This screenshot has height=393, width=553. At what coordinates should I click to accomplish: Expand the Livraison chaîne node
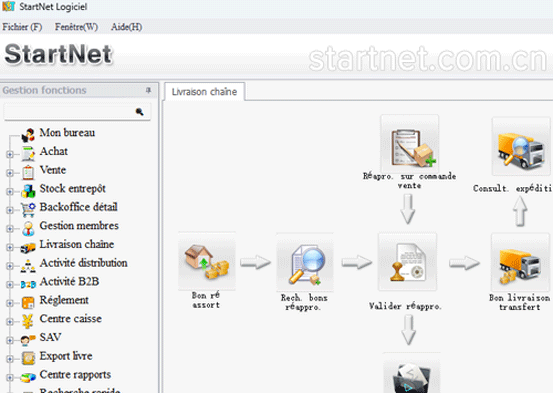click(x=10, y=247)
